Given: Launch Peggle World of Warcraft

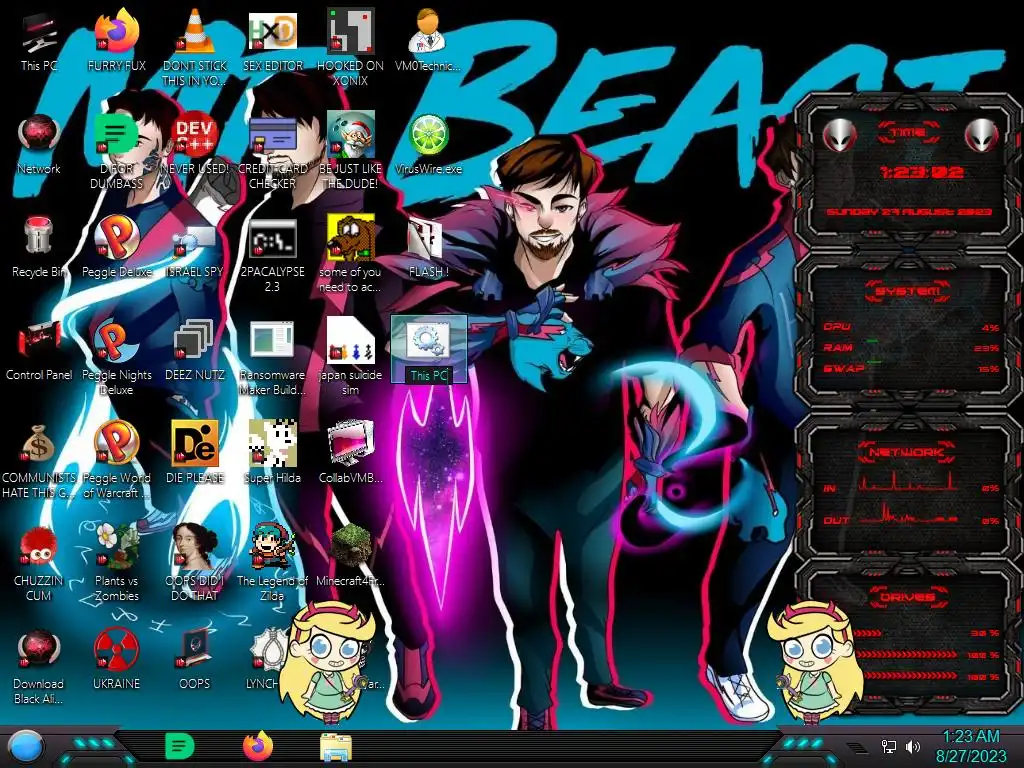Looking at the screenshot, I should pyautogui.click(x=116, y=460).
